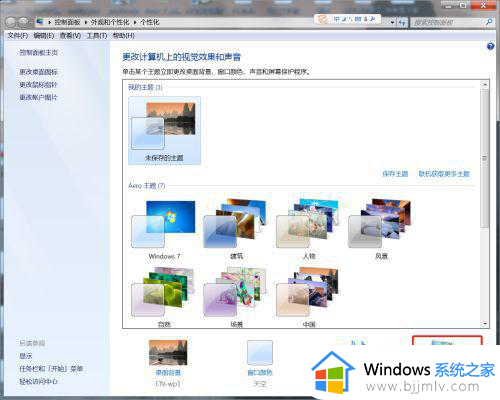Maximize the personalization window
Viewport: 500px width, 400px height.
point(464,5)
